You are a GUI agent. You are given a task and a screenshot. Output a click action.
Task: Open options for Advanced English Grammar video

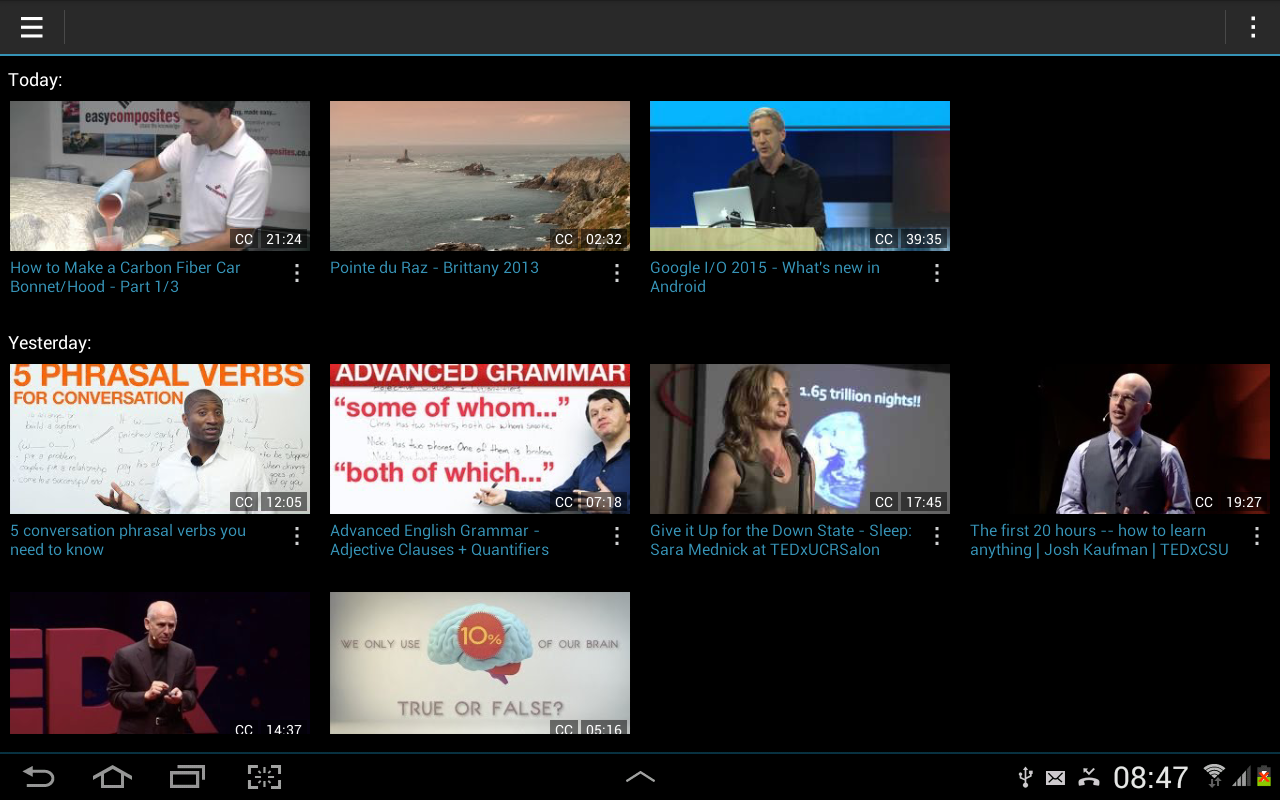pos(617,536)
